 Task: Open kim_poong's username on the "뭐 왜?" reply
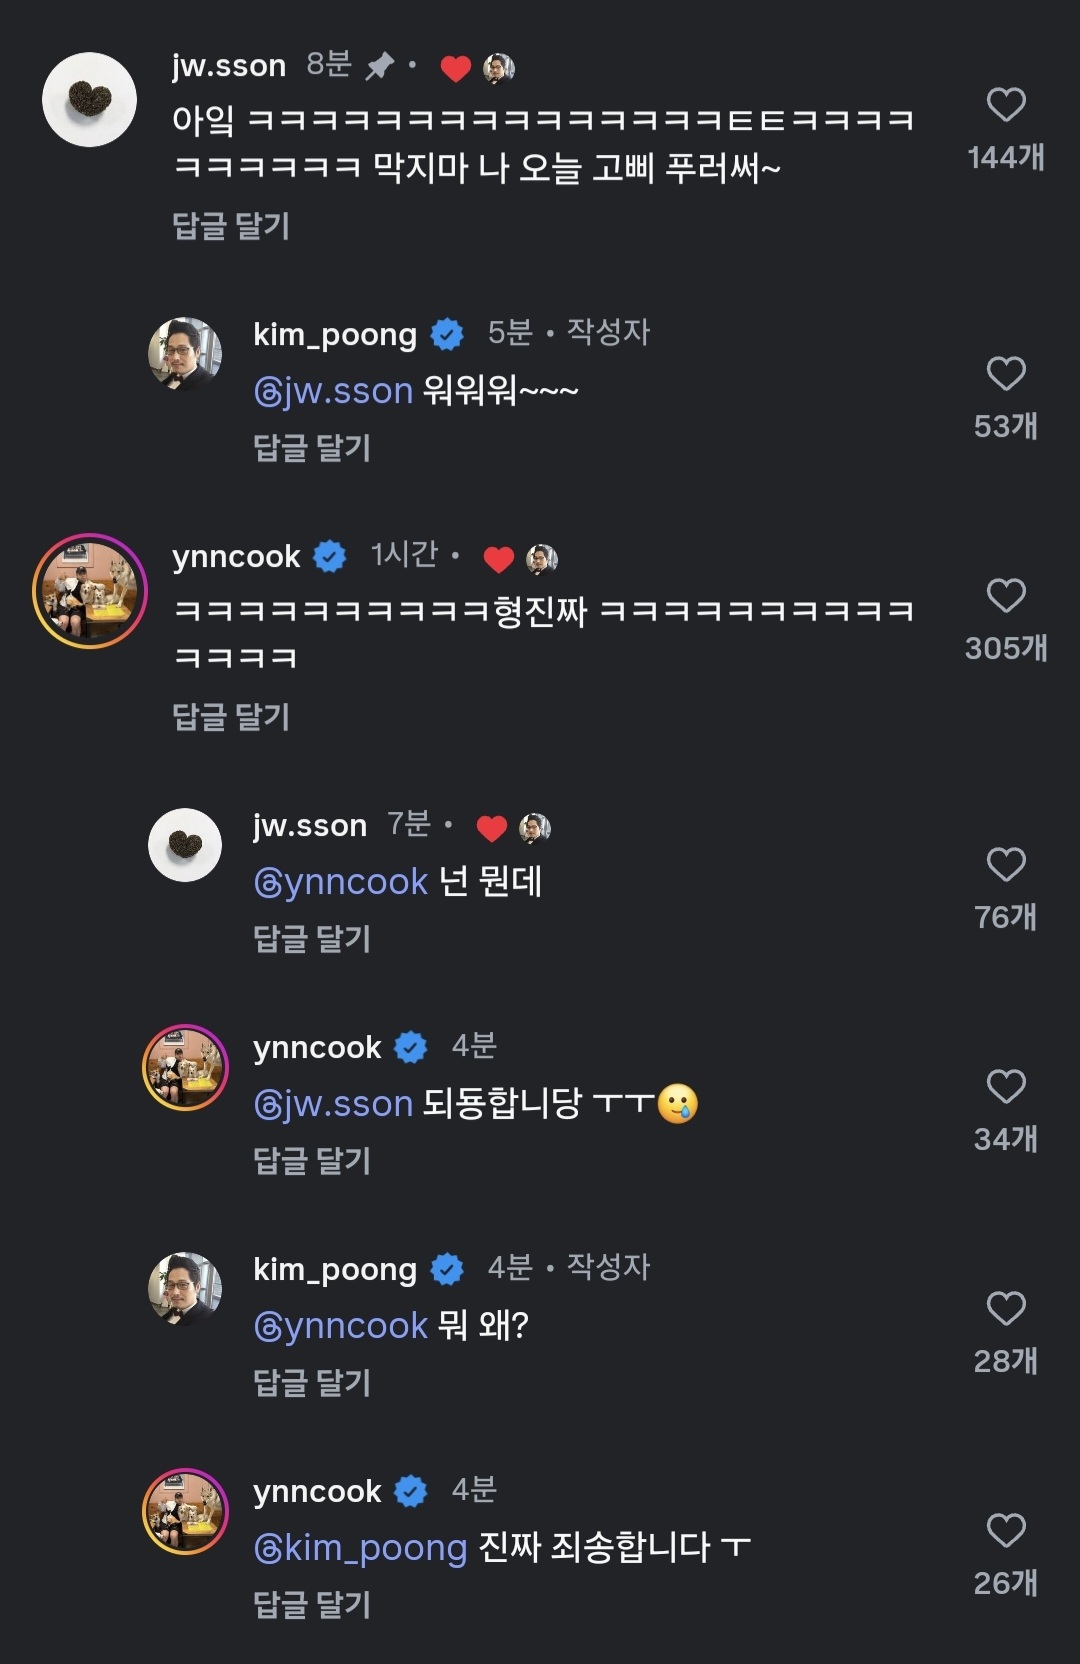[x=335, y=1269]
